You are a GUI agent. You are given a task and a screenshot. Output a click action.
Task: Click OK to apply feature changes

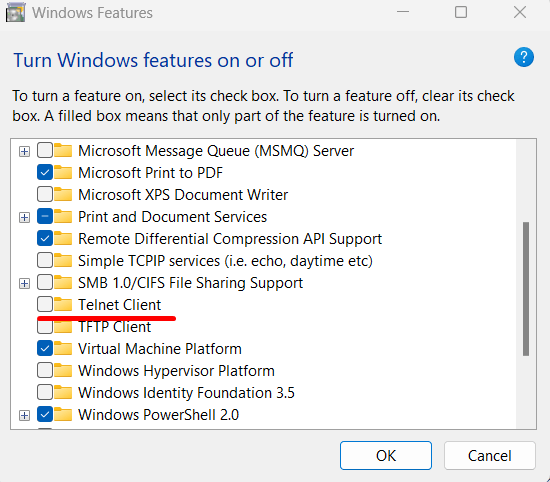coord(385,455)
